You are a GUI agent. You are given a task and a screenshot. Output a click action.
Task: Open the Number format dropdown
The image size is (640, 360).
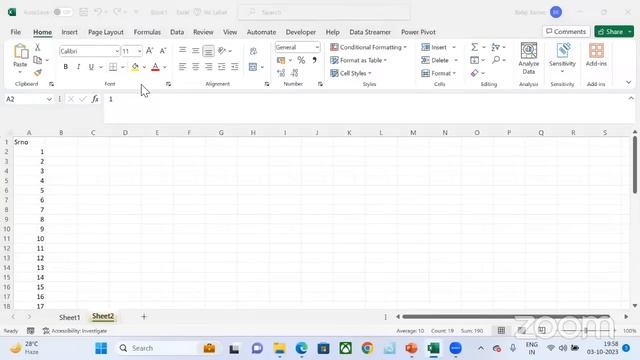pos(317,47)
